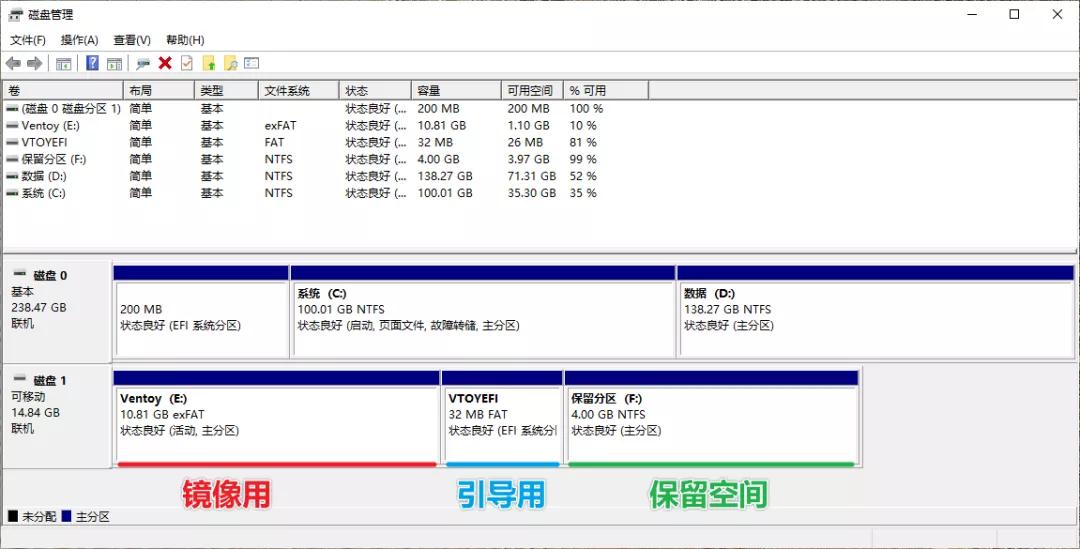The height and width of the screenshot is (549, 1080).
Task: Click the blue 主分区 legend swatch
Action: (x=67, y=516)
